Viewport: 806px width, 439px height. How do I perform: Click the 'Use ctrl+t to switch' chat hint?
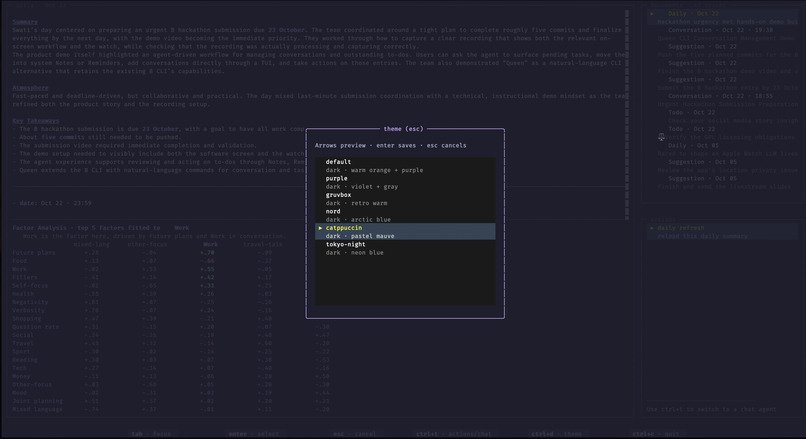click(x=711, y=409)
